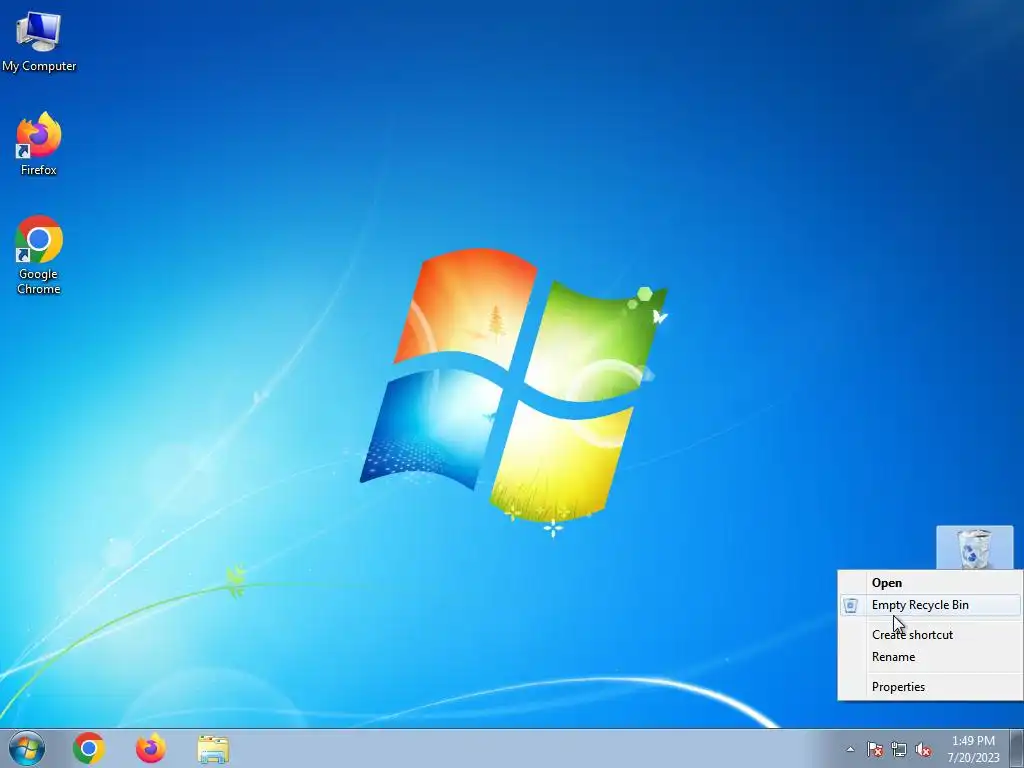Image resolution: width=1024 pixels, height=768 pixels.
Task: Open the Windows Start button
Action: [x=27, y=748]
